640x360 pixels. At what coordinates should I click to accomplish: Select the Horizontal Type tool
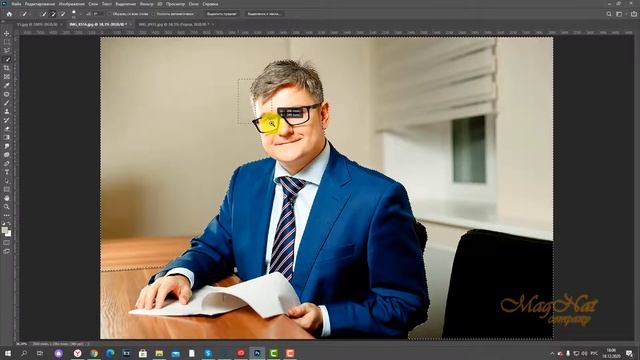click(x=7, y=172)
